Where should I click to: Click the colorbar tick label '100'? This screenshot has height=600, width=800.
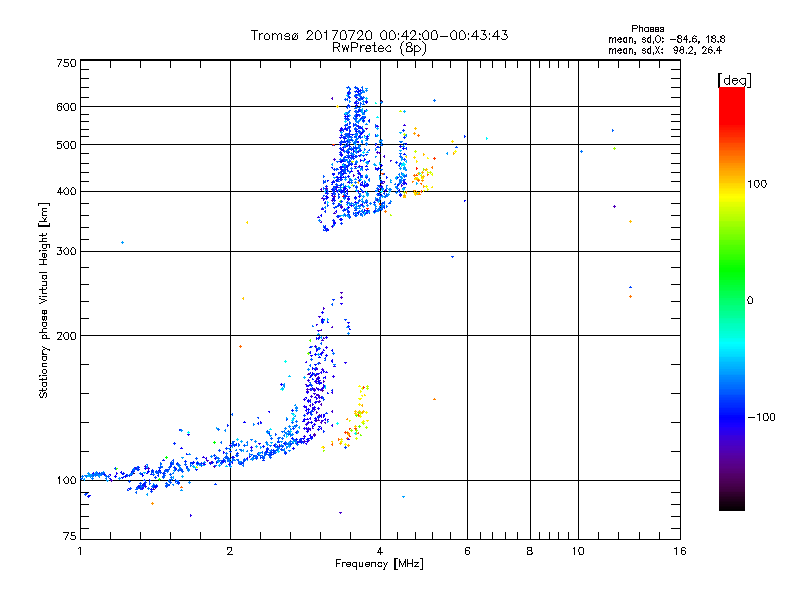point(757,184)
